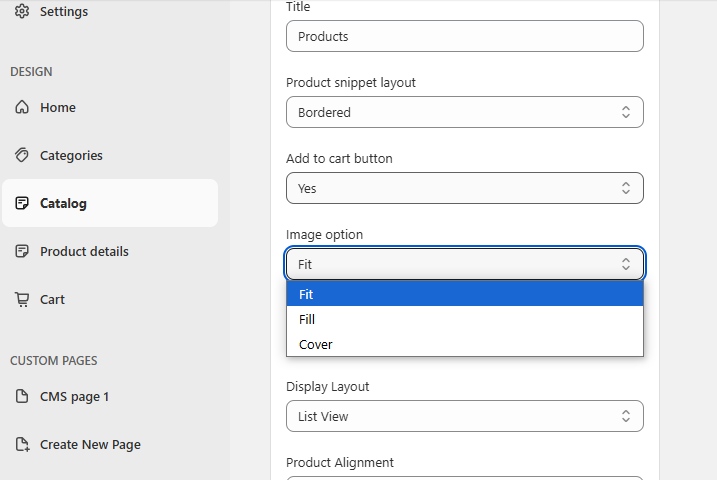Open CMS page 1
Viewport: 717px width, 480px height.
tap(110, 396)
